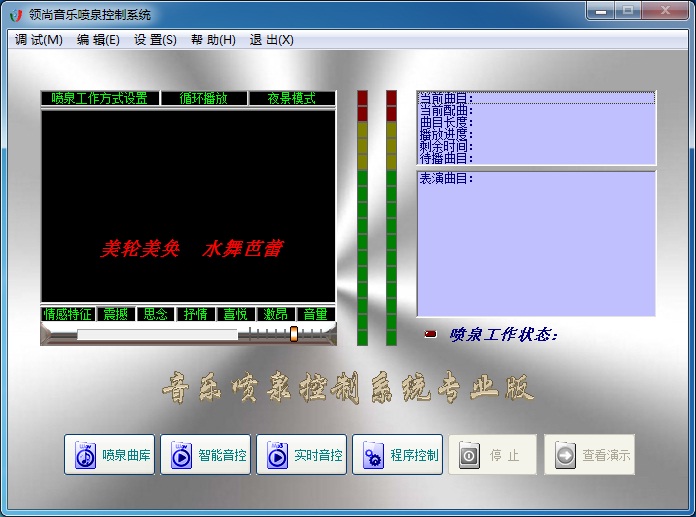The width and height of the screenshot is (696, 517).
Task: Click inside the 表演曲目 performance list box
Action: 535,245
